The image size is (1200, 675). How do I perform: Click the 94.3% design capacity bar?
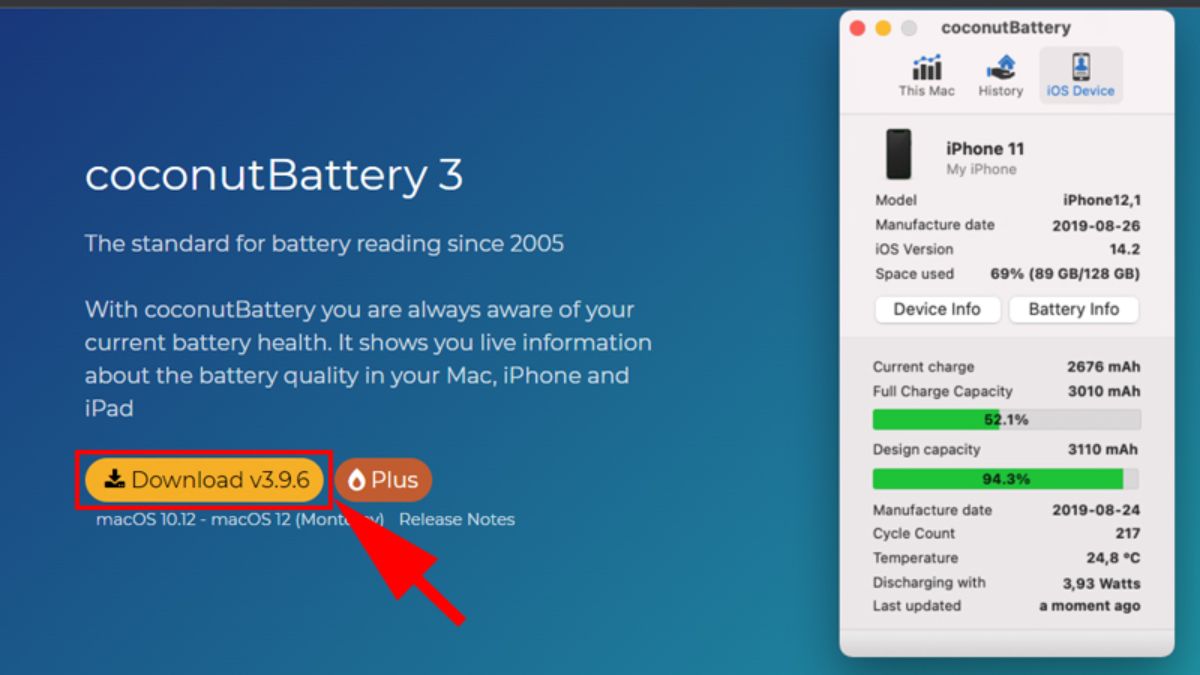[x=1006, y=479]
